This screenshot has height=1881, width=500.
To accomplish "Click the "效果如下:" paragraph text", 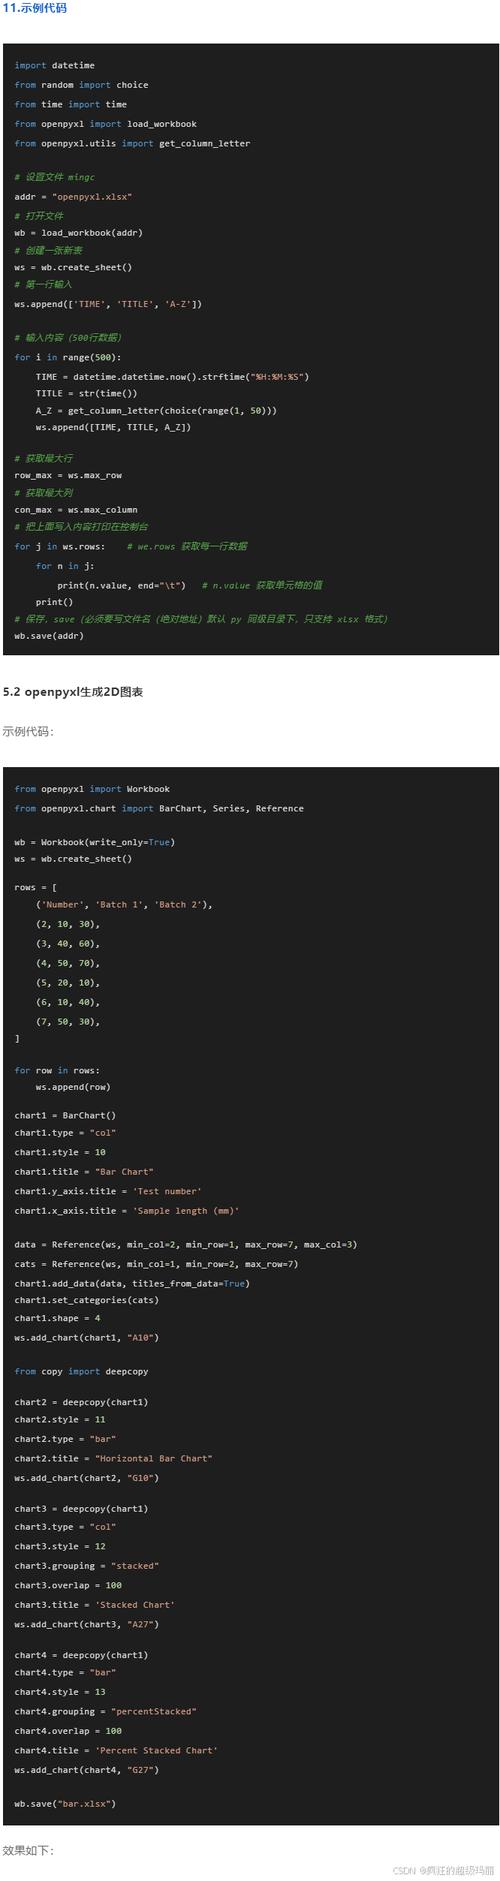I will point(28,1851).
